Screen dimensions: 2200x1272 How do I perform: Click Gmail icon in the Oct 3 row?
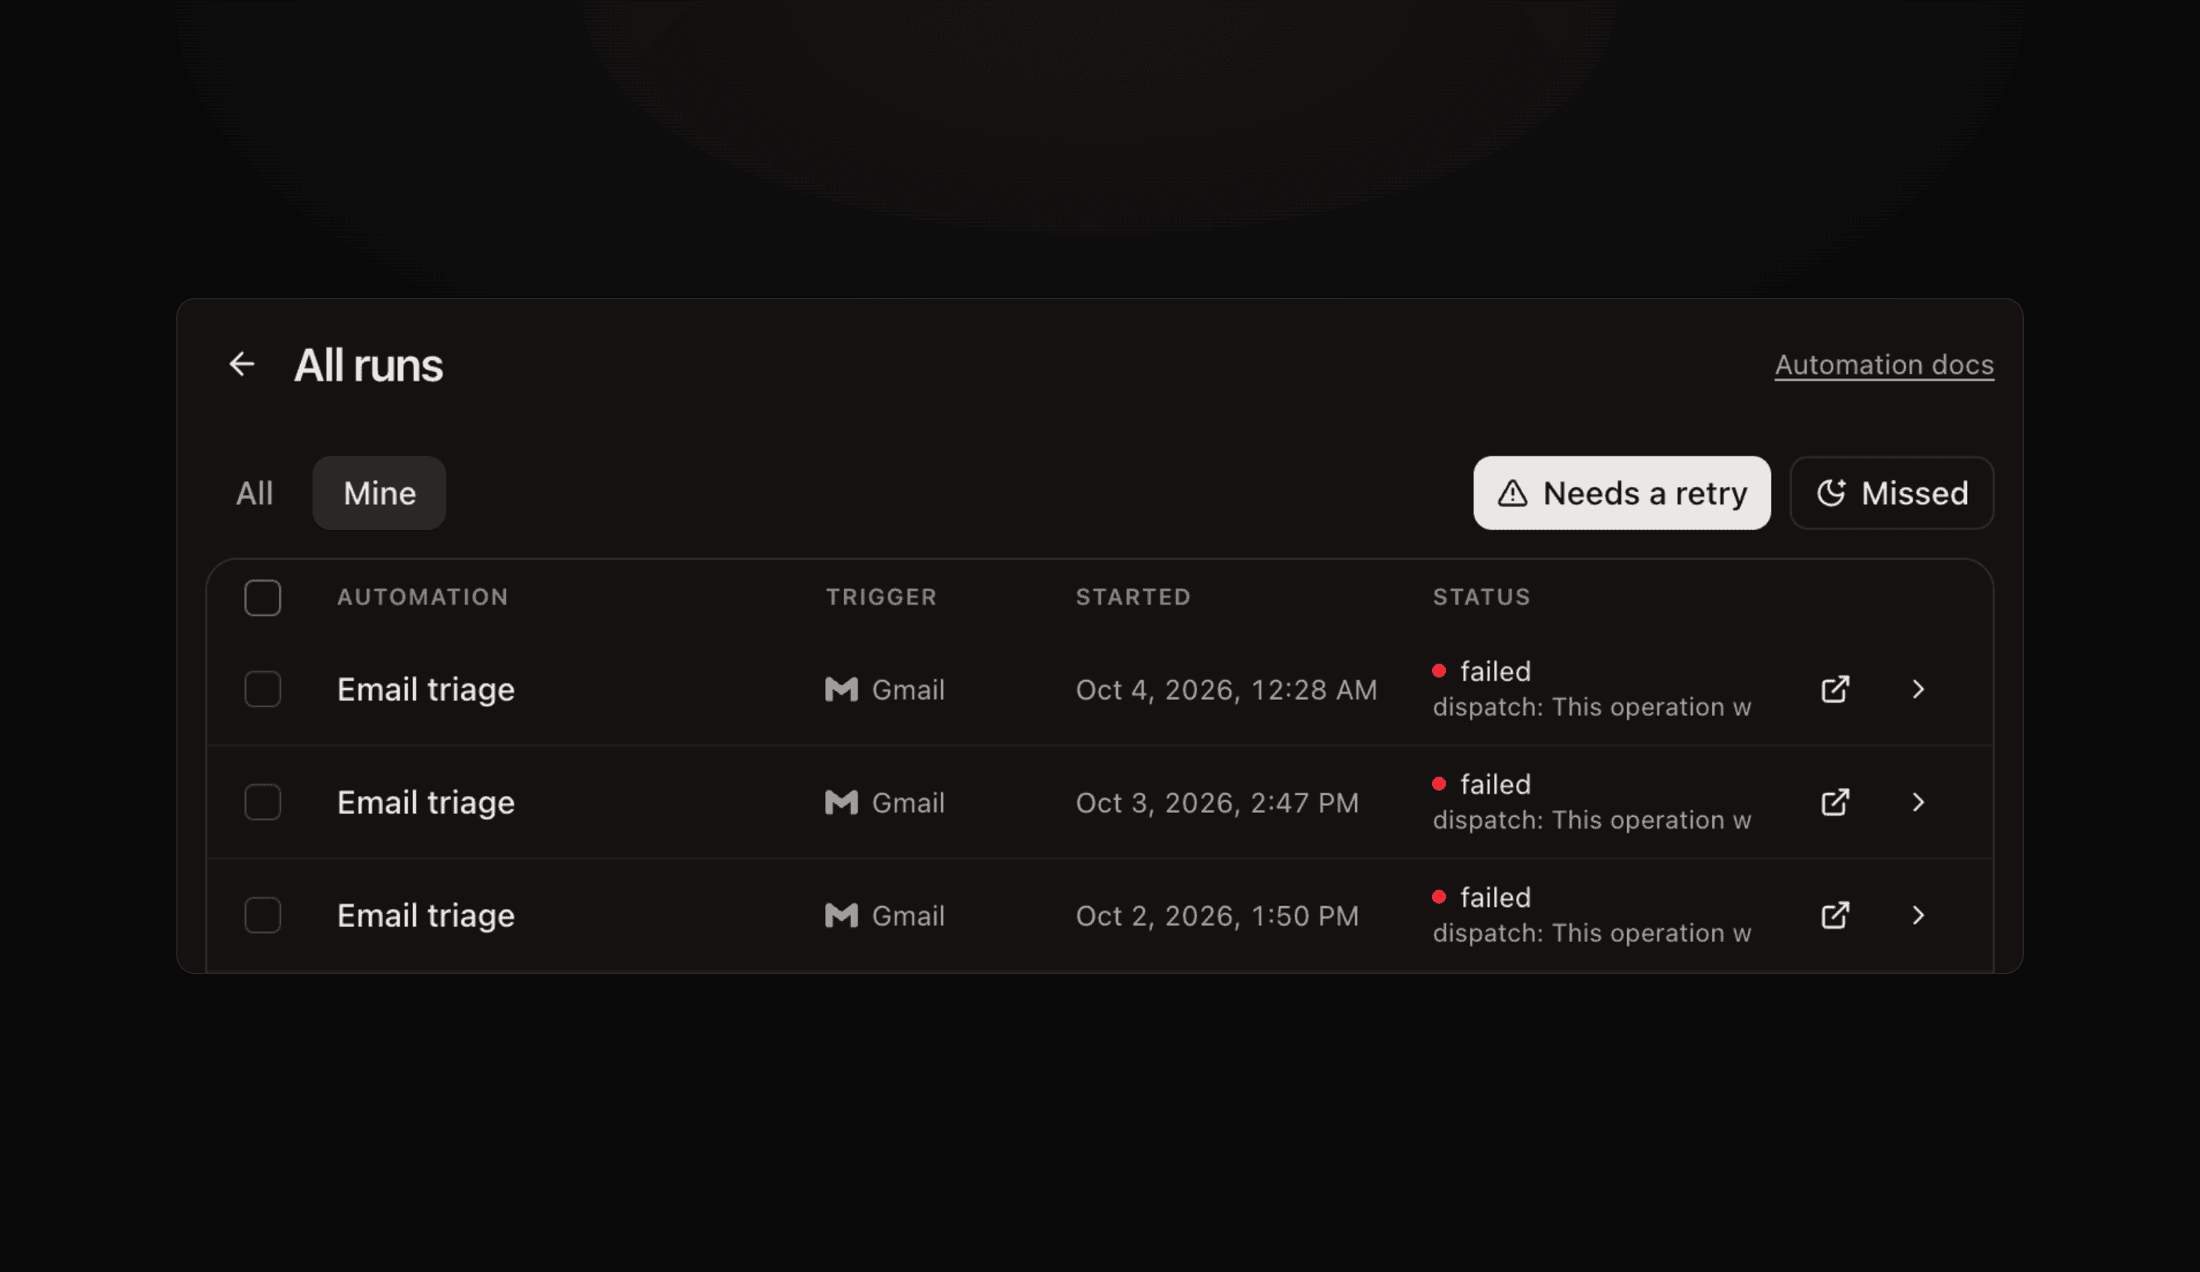(841, 802)
